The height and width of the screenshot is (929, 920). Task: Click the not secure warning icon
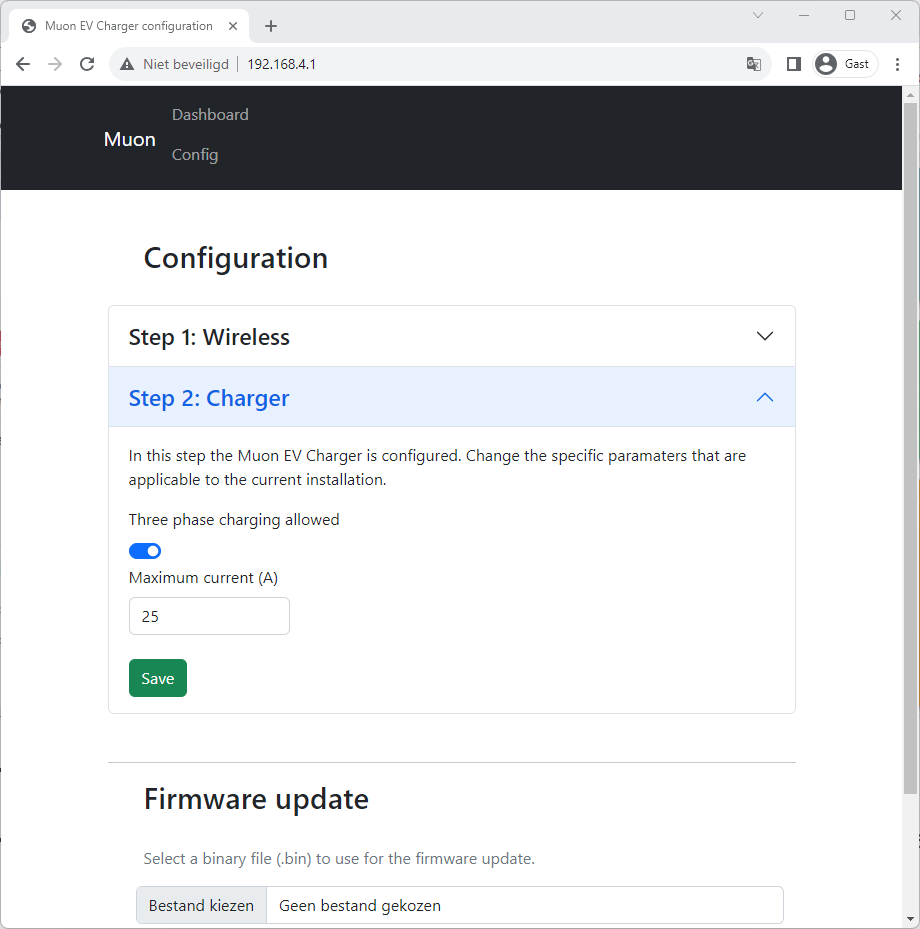click(x=127, y=64)
